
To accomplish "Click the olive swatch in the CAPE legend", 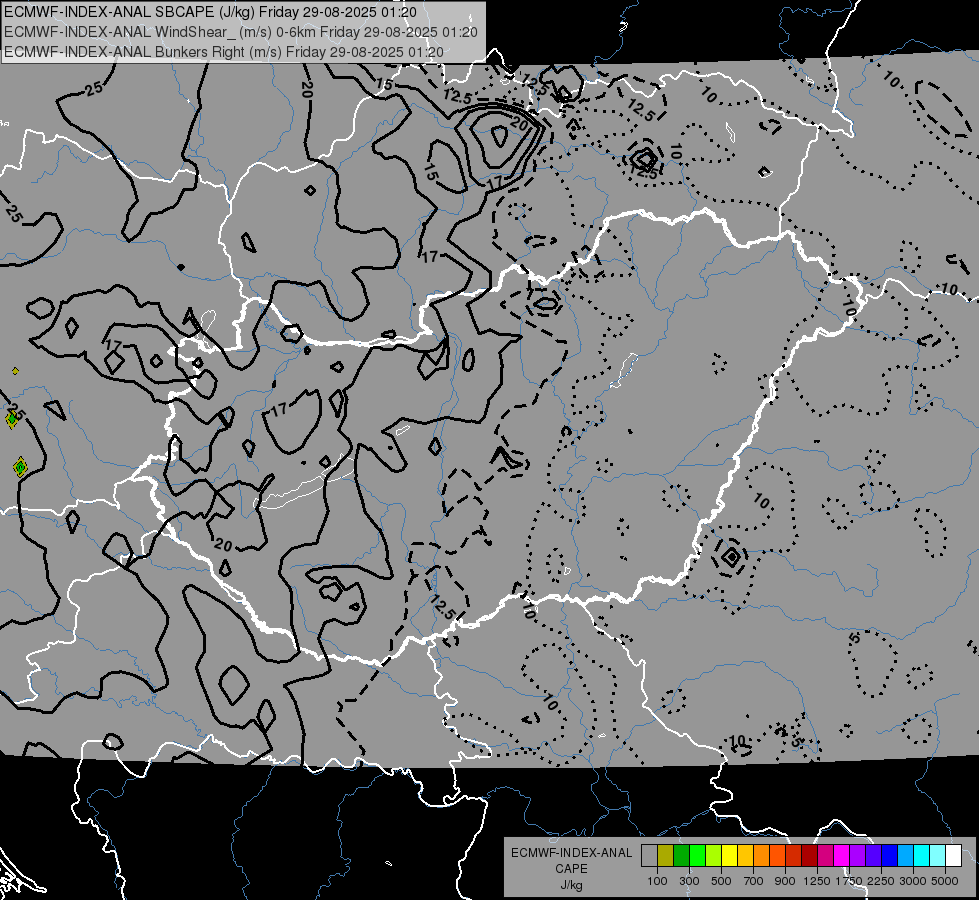I will point(666,855).
